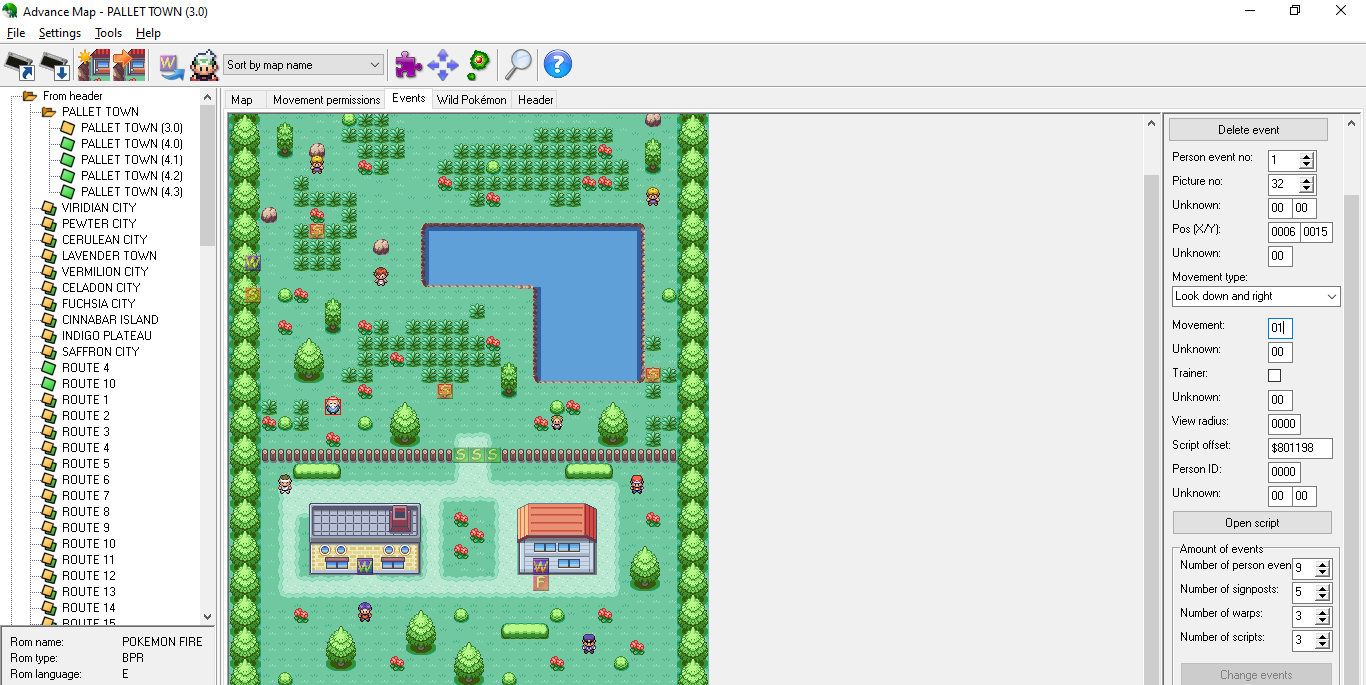
Task: Select the Script offset input field
Action: [x=1300, y=448]
